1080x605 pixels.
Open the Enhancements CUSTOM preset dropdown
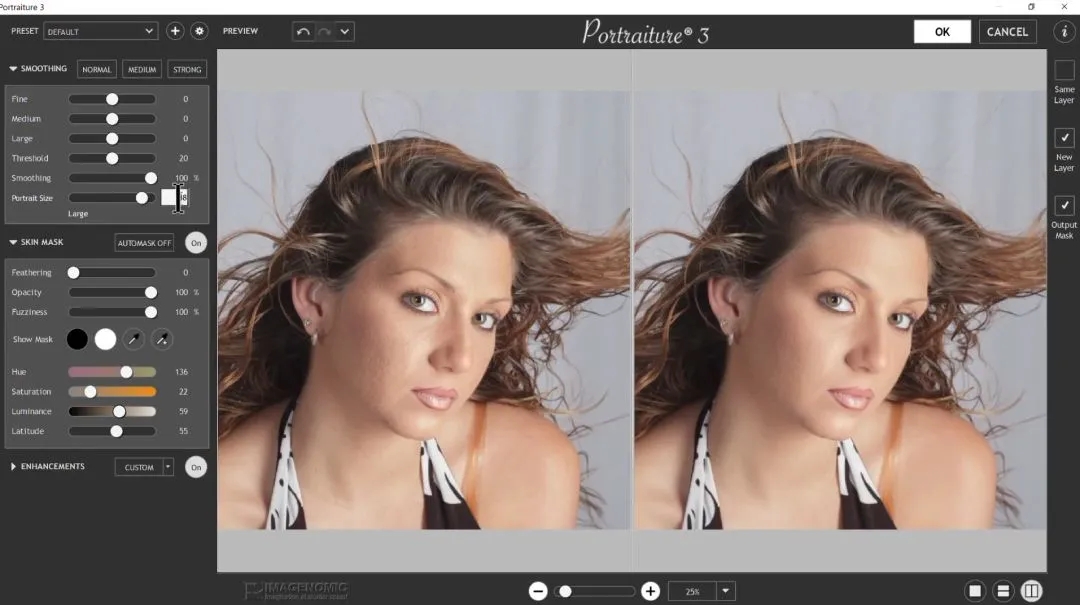pos(167,467)
